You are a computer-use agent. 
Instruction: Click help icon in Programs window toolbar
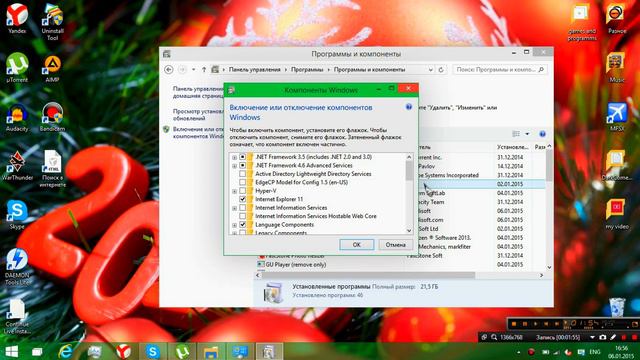pyautogui.click(x=542, y=134)
